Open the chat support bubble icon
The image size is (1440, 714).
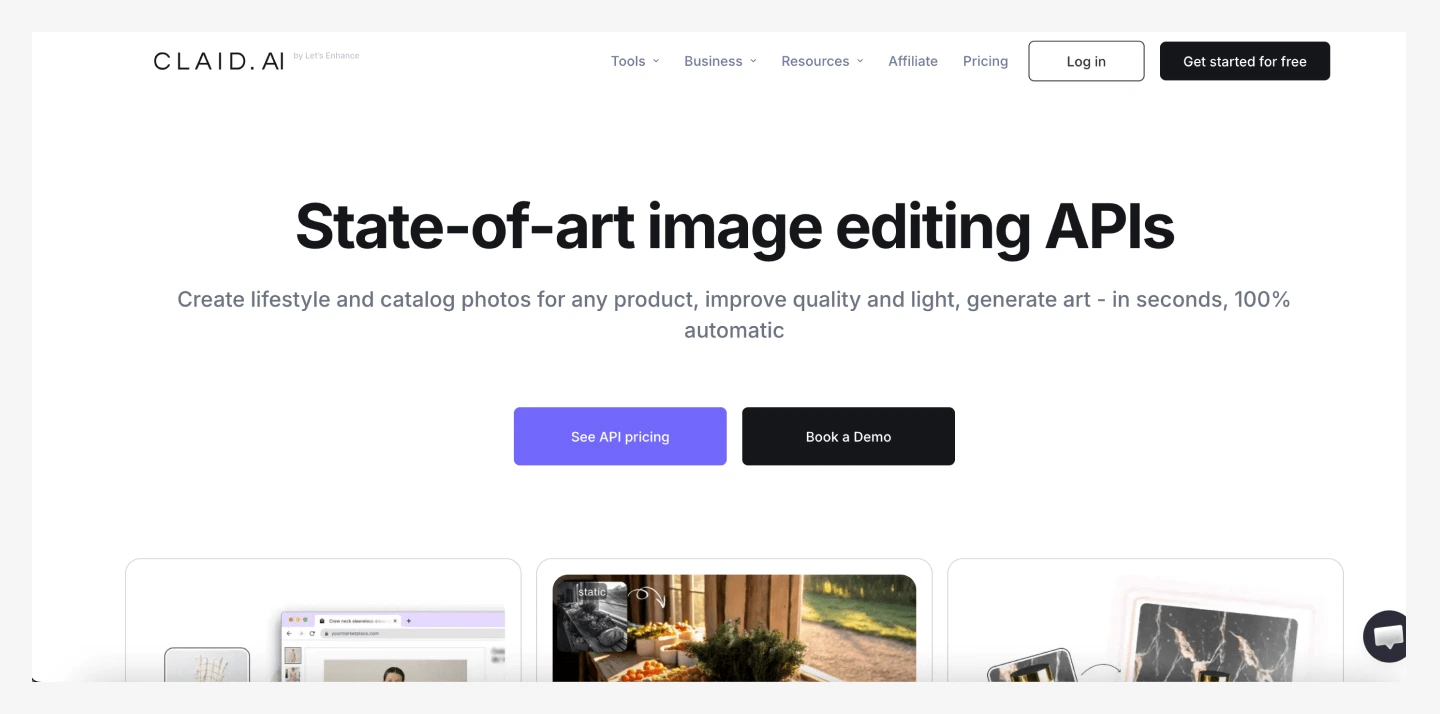(1386, 636)
